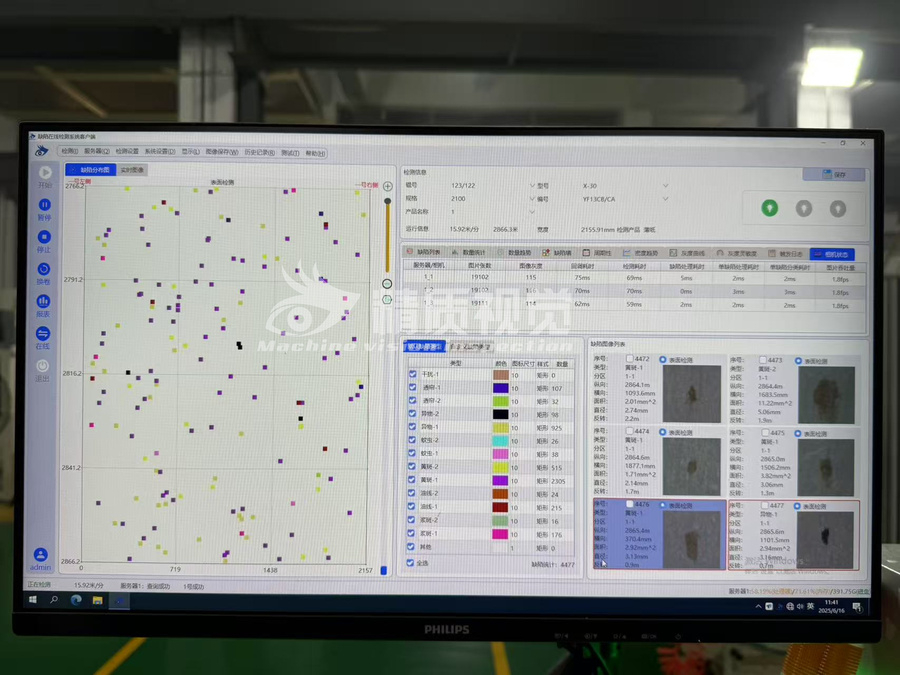Toggle the 黄斑-1 defect type checkbox

click(x=412, y=467)
